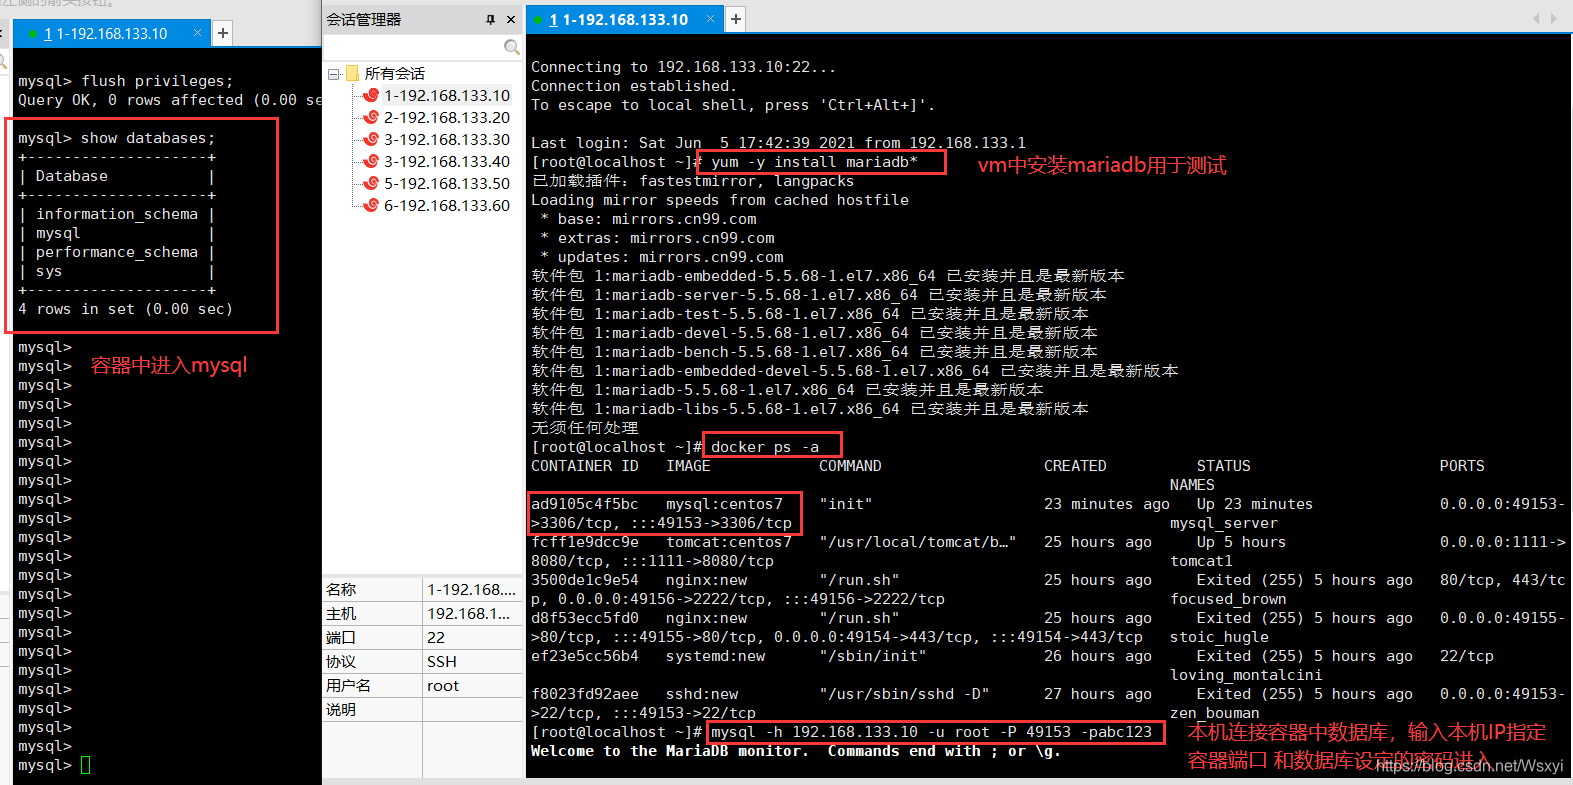Screen dimensions: 1573x785
Task: Click container name stoic_hugle
Action: tap(1219, 637)
